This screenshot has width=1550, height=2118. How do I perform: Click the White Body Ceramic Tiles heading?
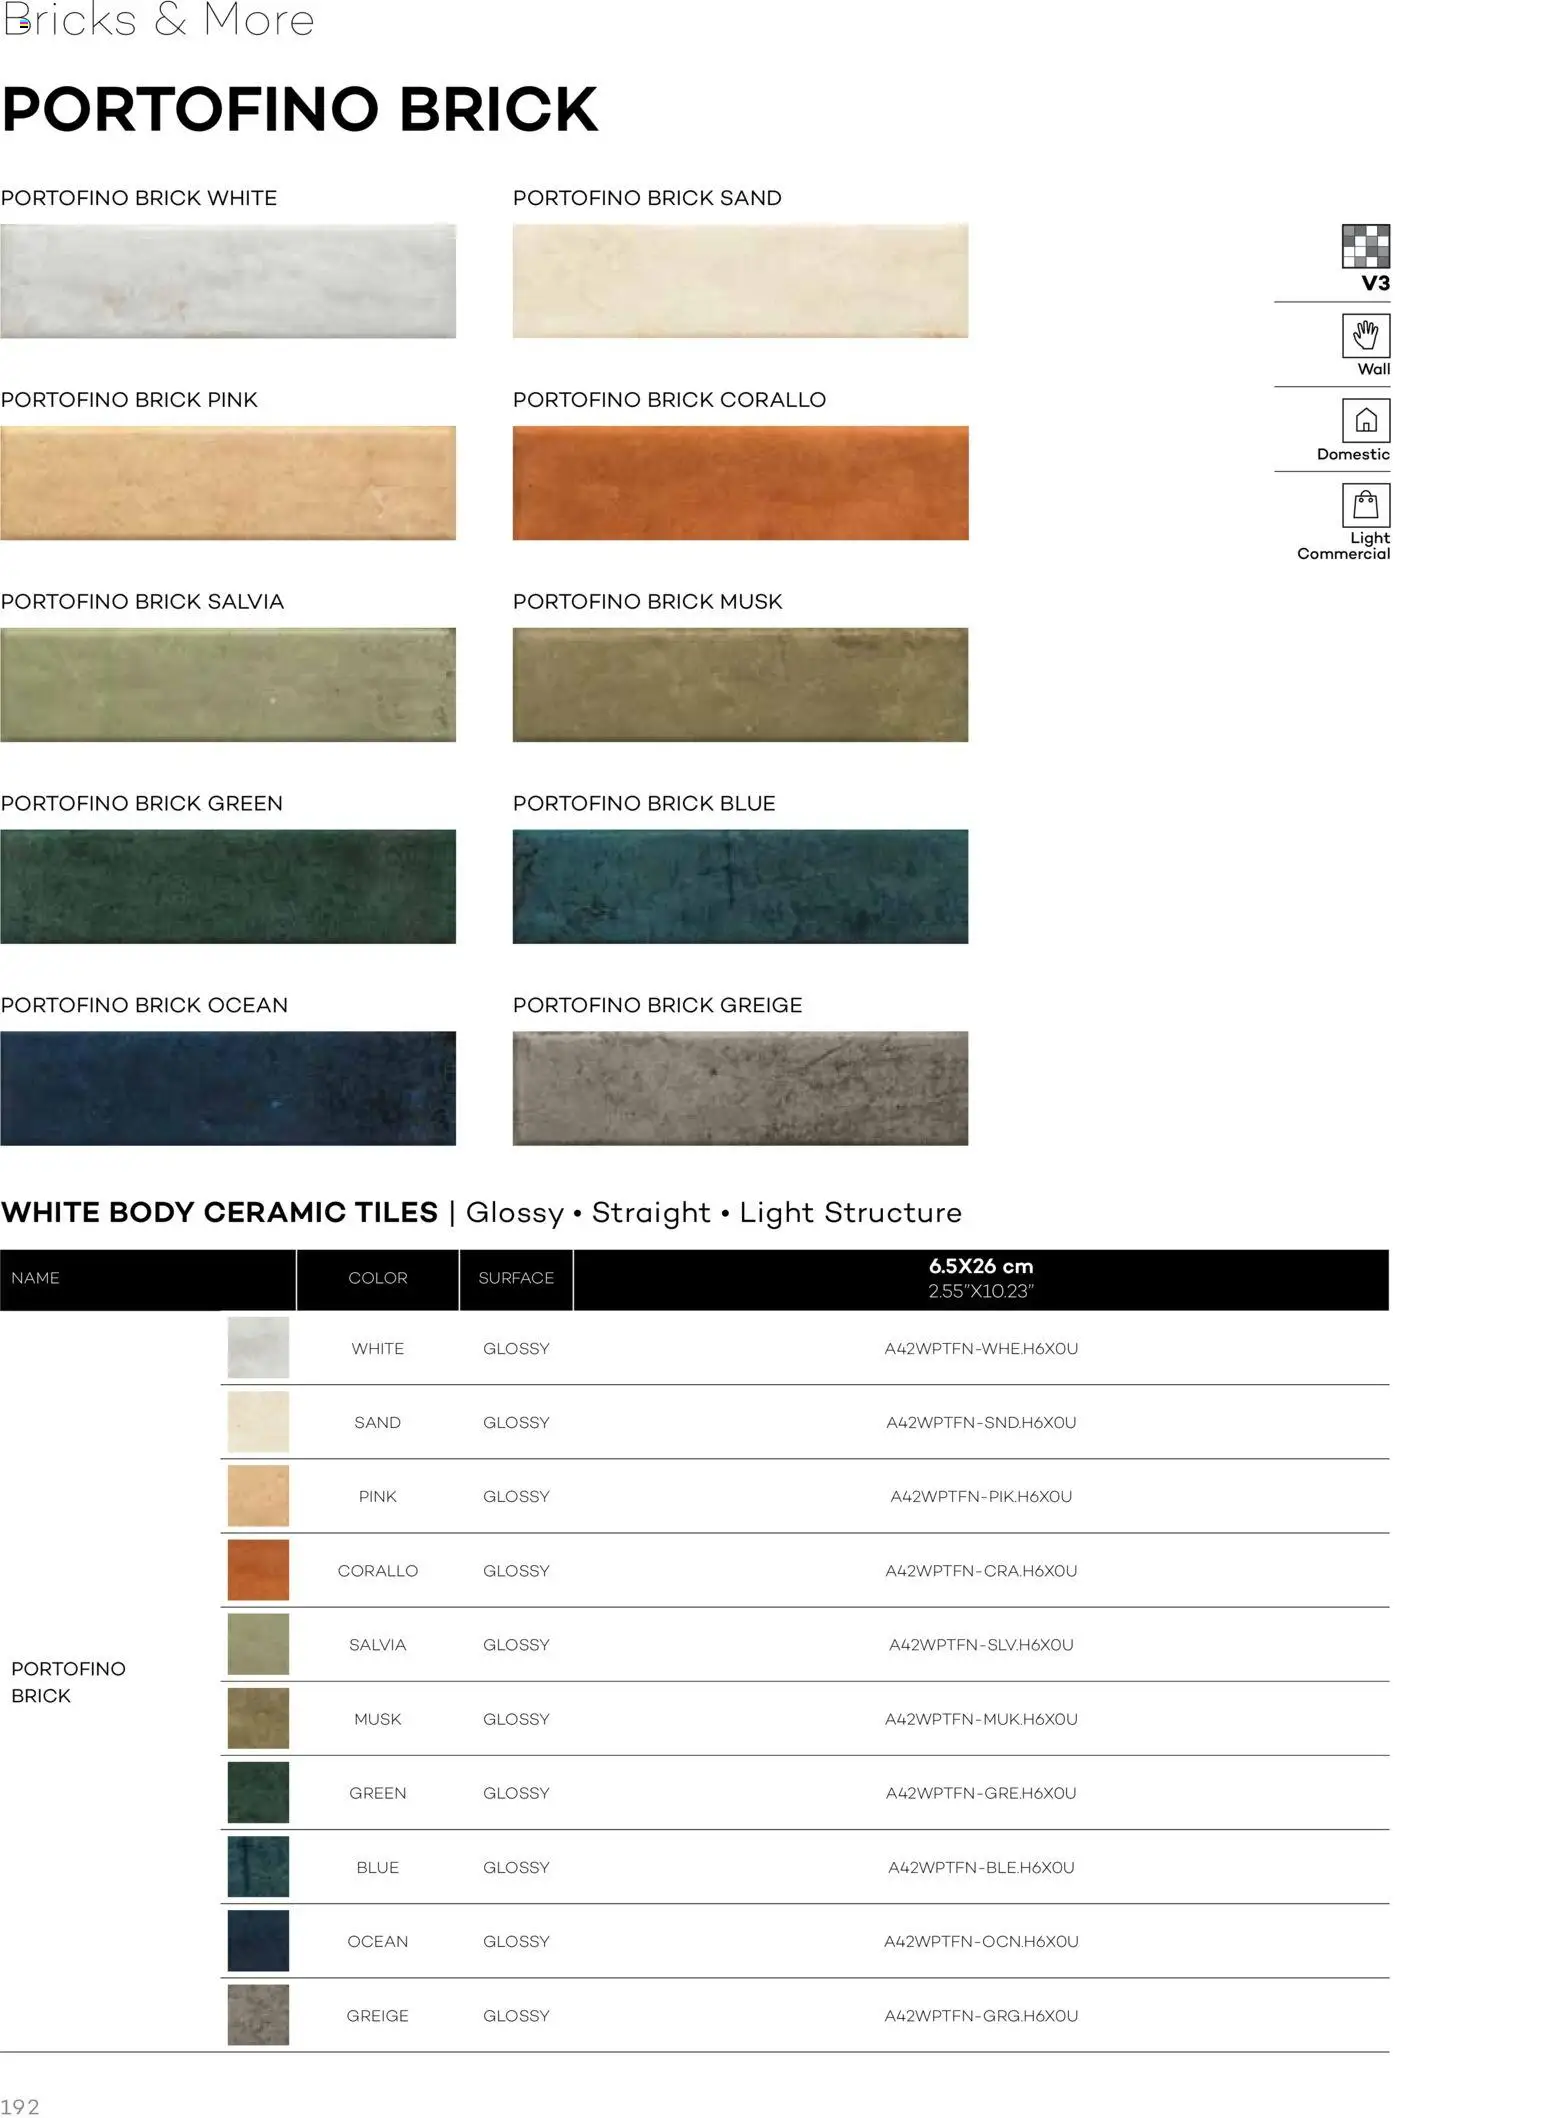220,1212
